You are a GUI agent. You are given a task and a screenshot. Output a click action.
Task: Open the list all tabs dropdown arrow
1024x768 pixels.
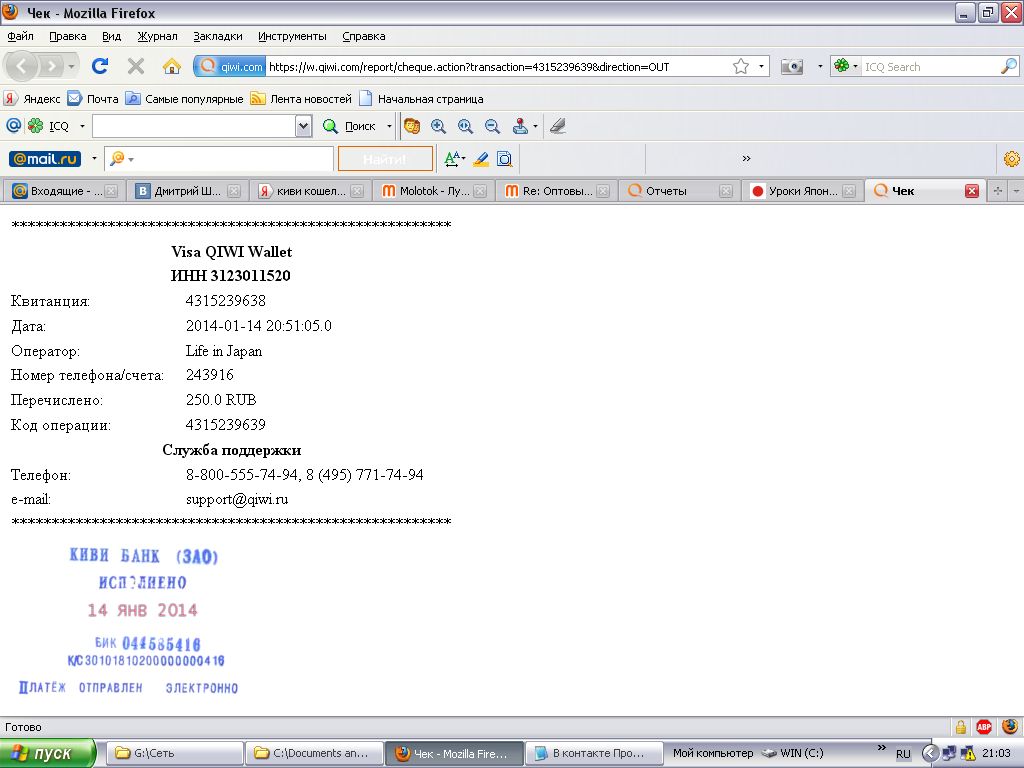tap(1016, 191)
